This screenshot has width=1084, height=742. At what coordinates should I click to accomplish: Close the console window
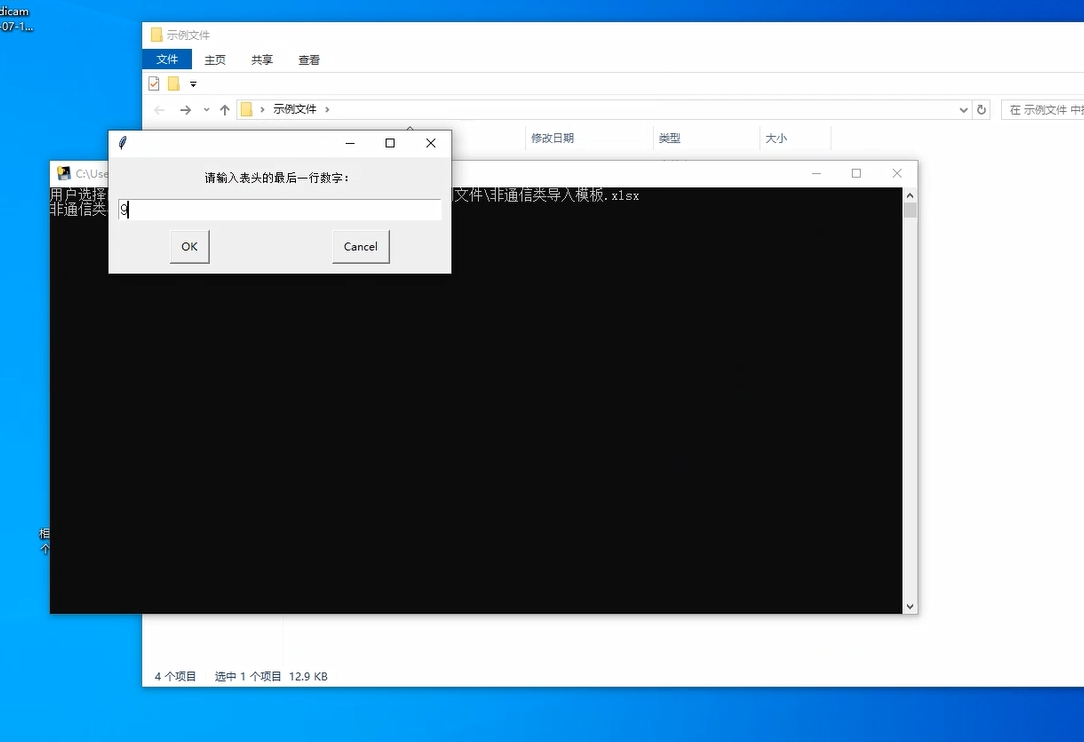897,174
